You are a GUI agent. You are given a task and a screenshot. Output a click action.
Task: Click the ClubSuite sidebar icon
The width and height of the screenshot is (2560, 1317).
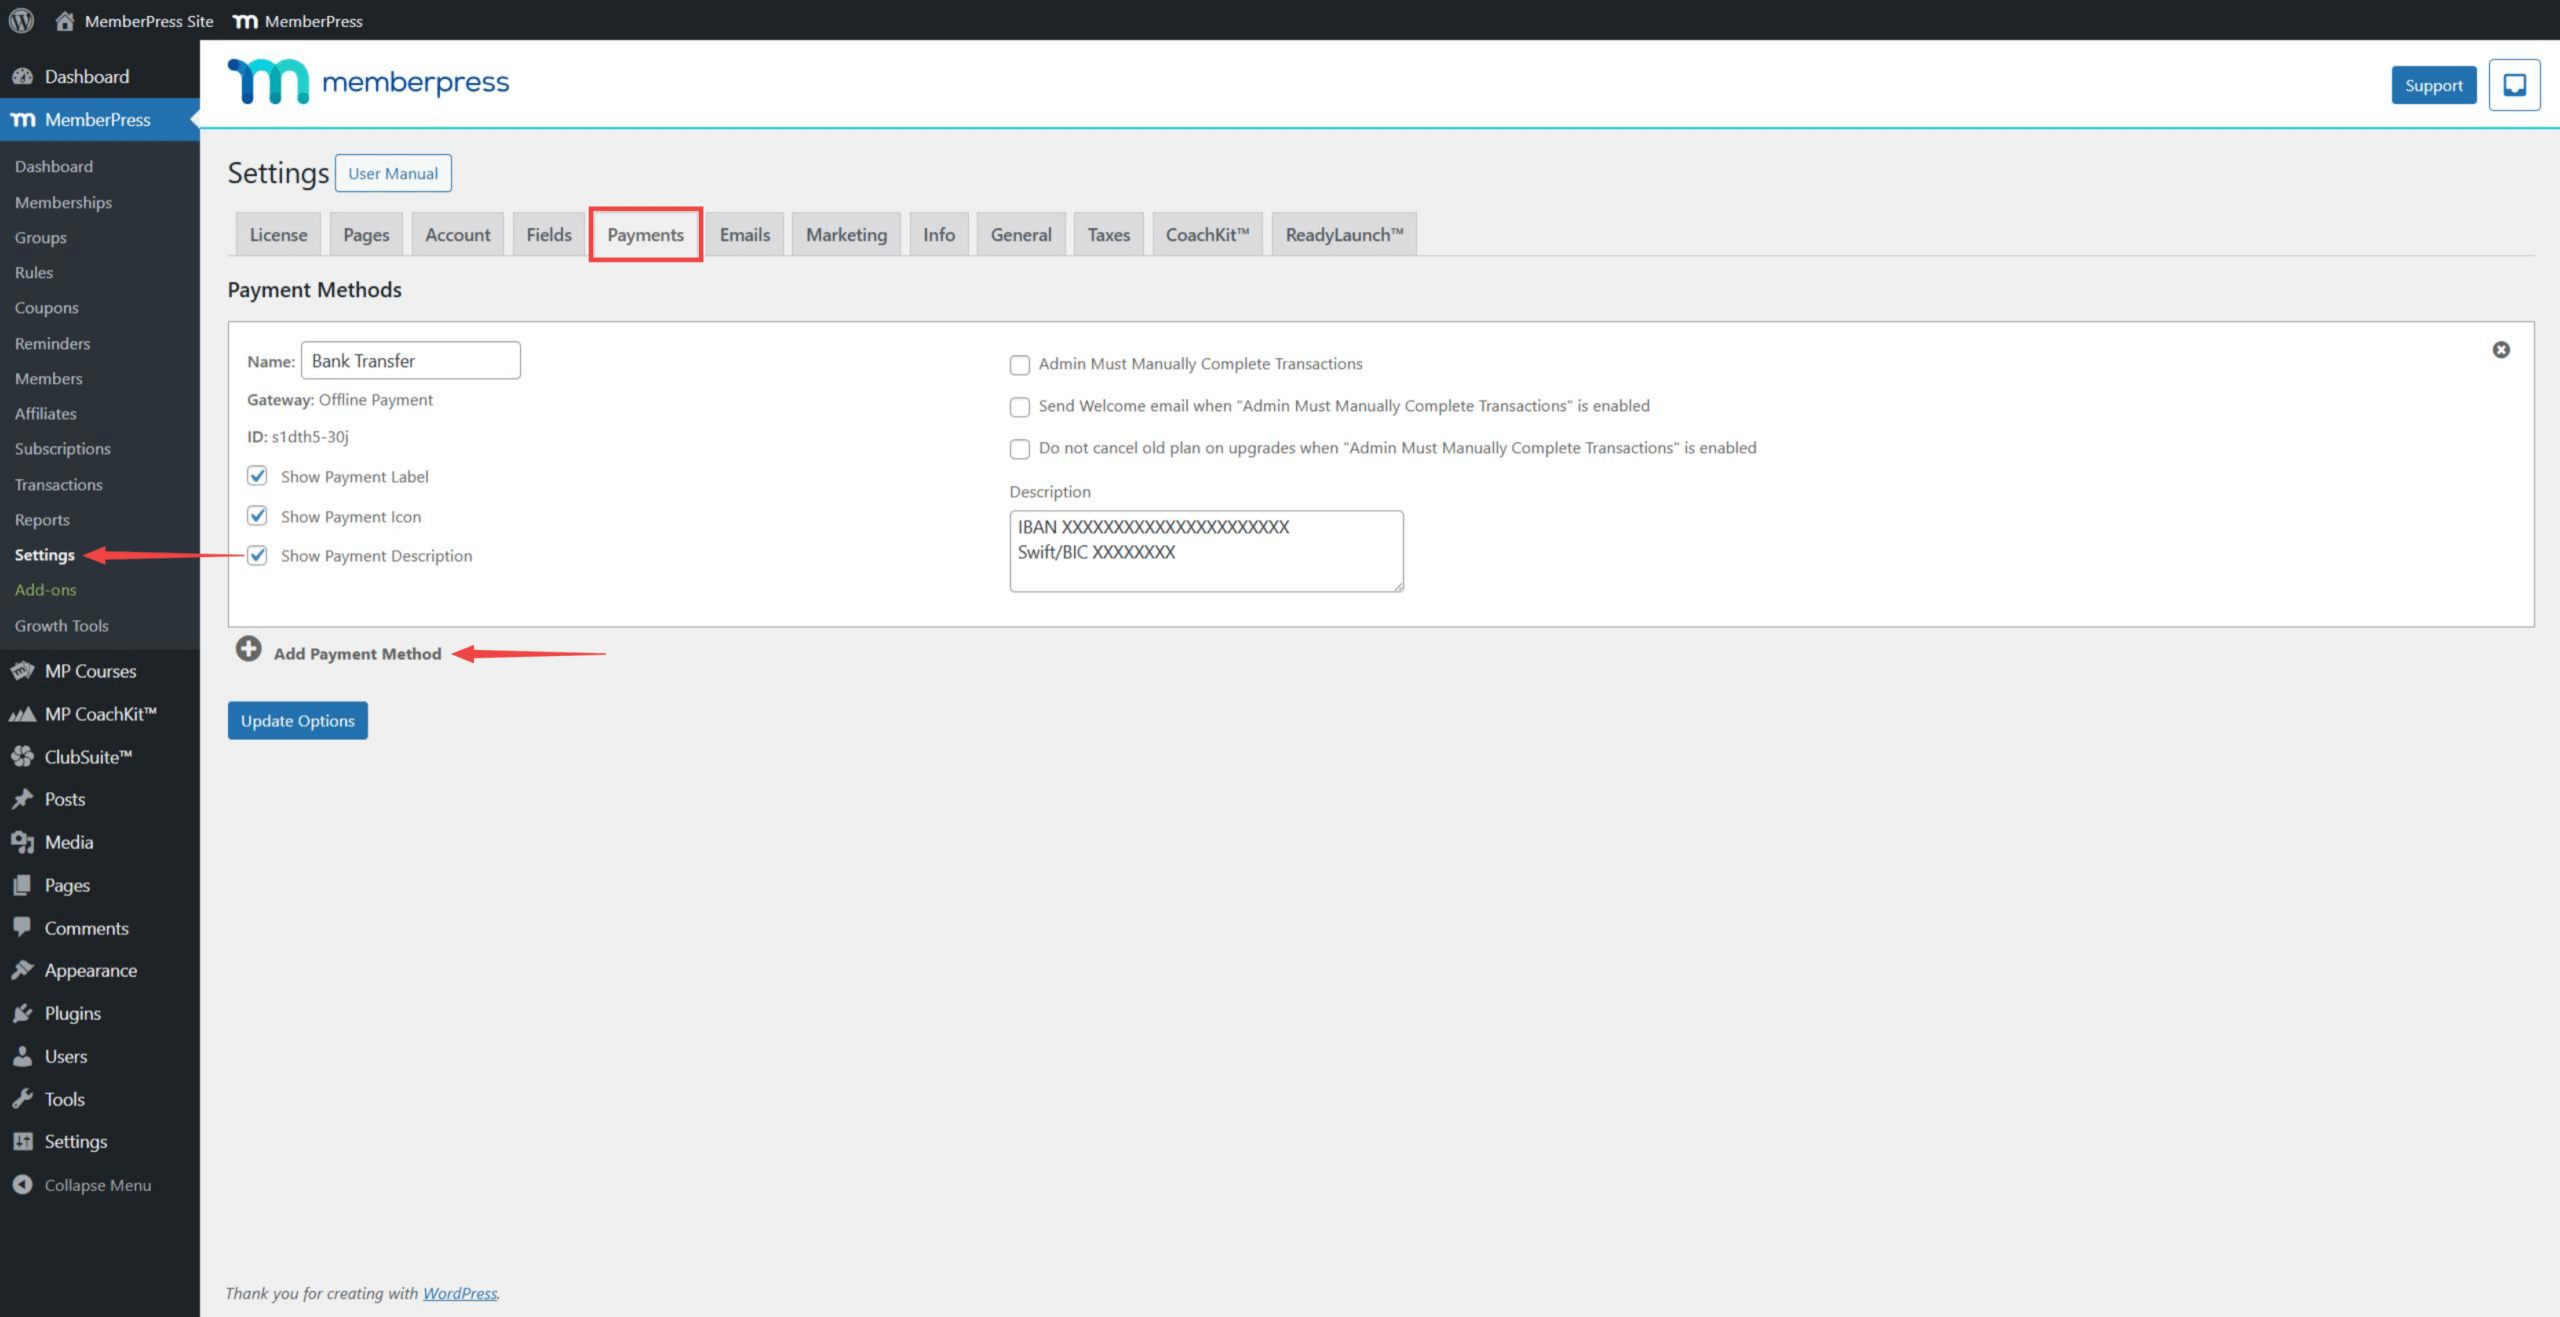coord(22,756)
